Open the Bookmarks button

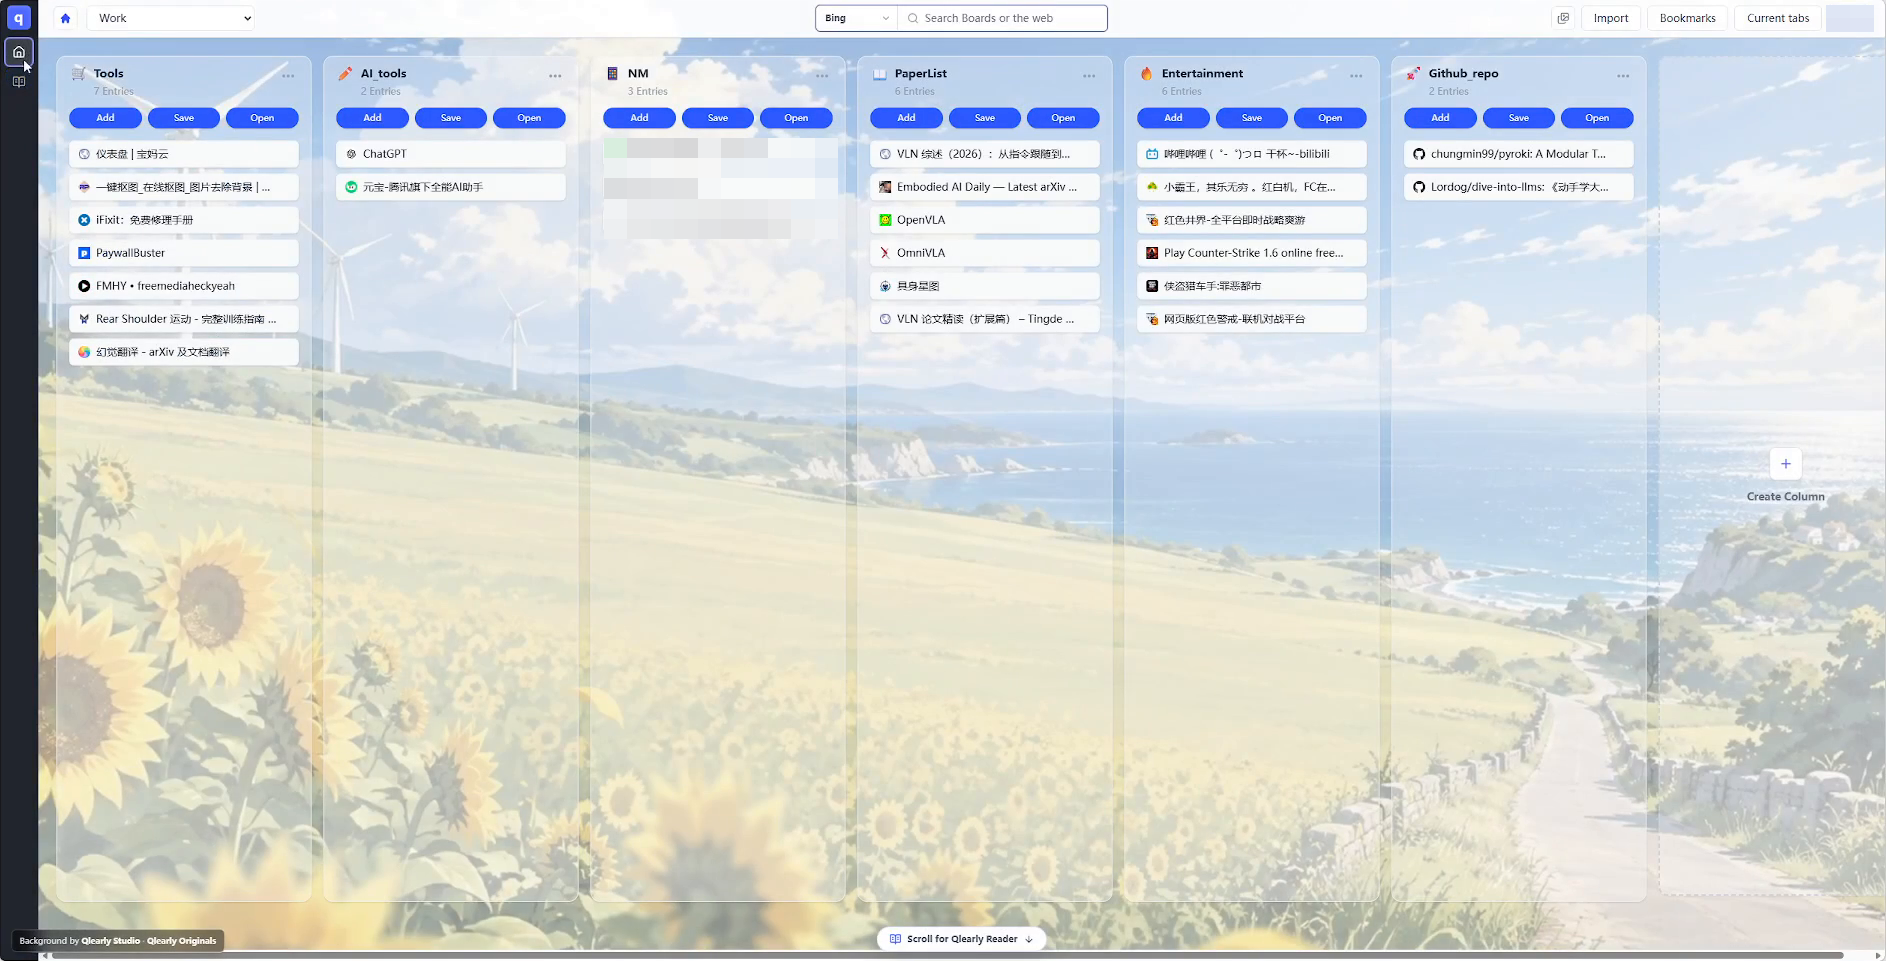tap(1687, 18)
